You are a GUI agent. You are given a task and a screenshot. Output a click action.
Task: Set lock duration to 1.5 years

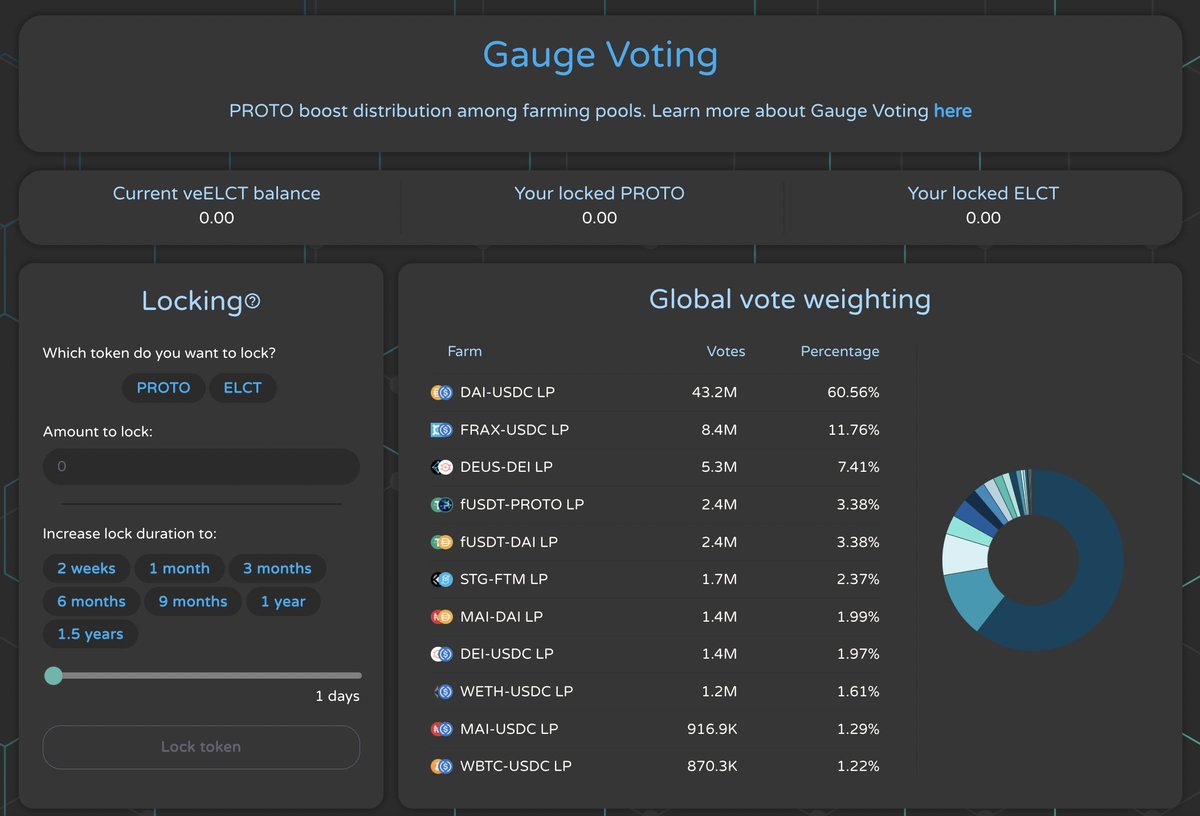(90, 634)
